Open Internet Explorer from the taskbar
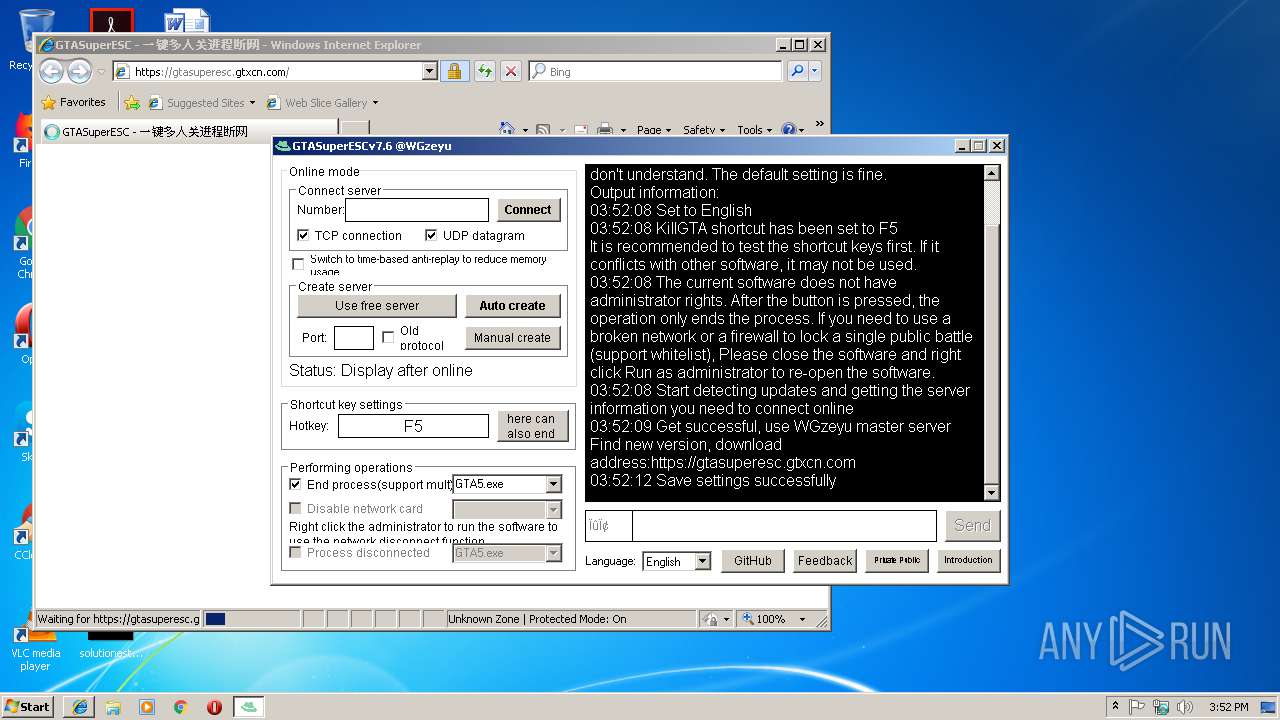1280x720 pixels. pos(80,706)
